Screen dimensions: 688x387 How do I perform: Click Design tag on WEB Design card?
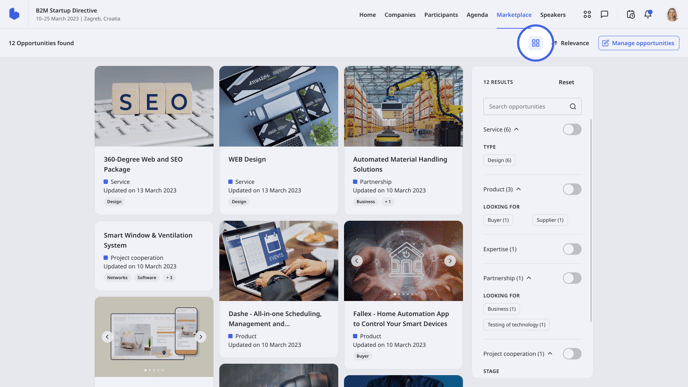239,202
